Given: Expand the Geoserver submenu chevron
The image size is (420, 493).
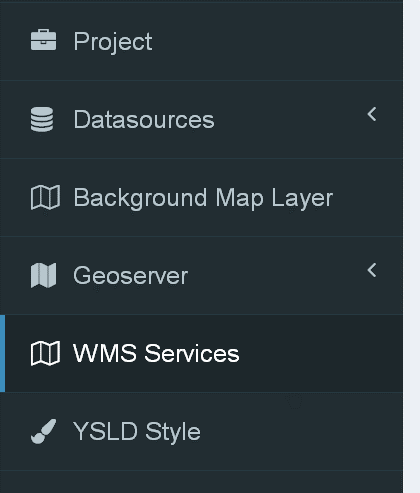Looking at the screenshot, I should point(372,270).
